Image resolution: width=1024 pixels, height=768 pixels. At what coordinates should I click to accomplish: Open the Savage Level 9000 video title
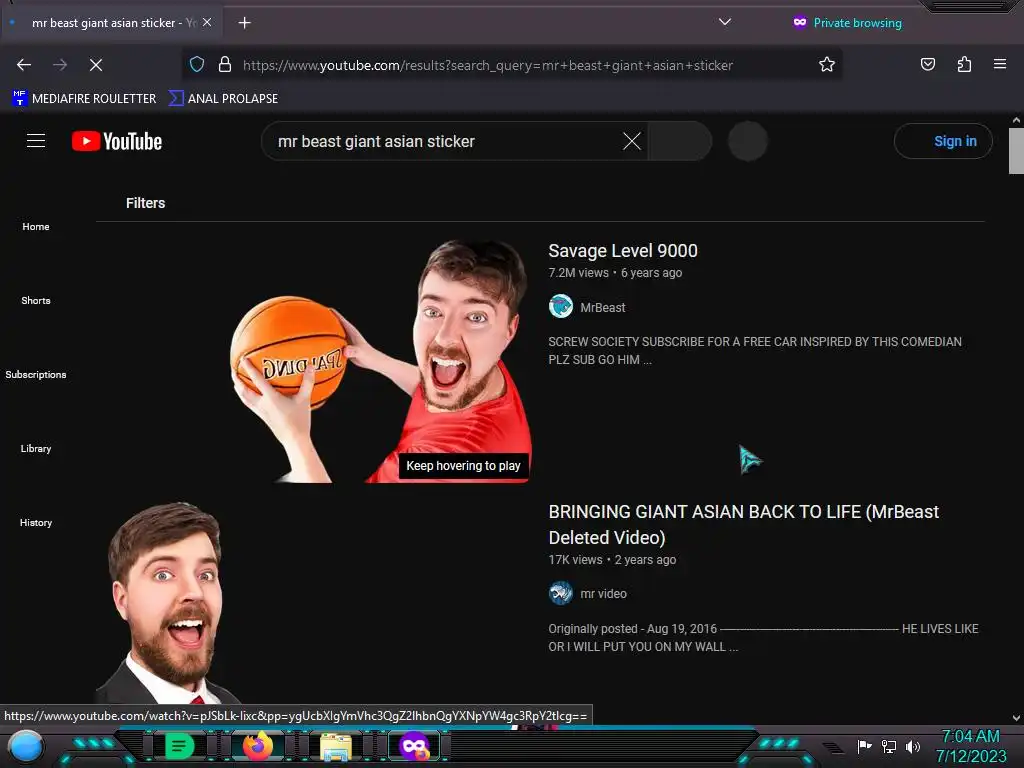click(x=623, y=251)
